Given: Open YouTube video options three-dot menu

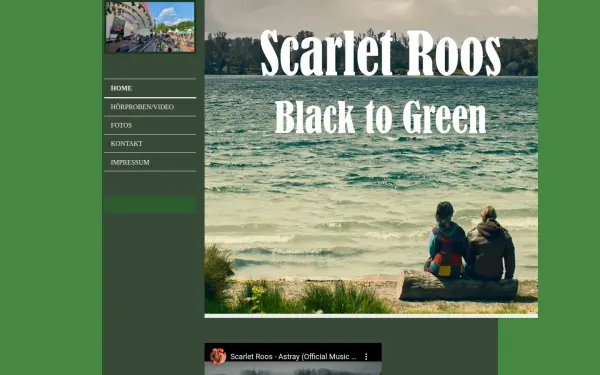Looking at the screenshot, I should (x=366, y=357).
